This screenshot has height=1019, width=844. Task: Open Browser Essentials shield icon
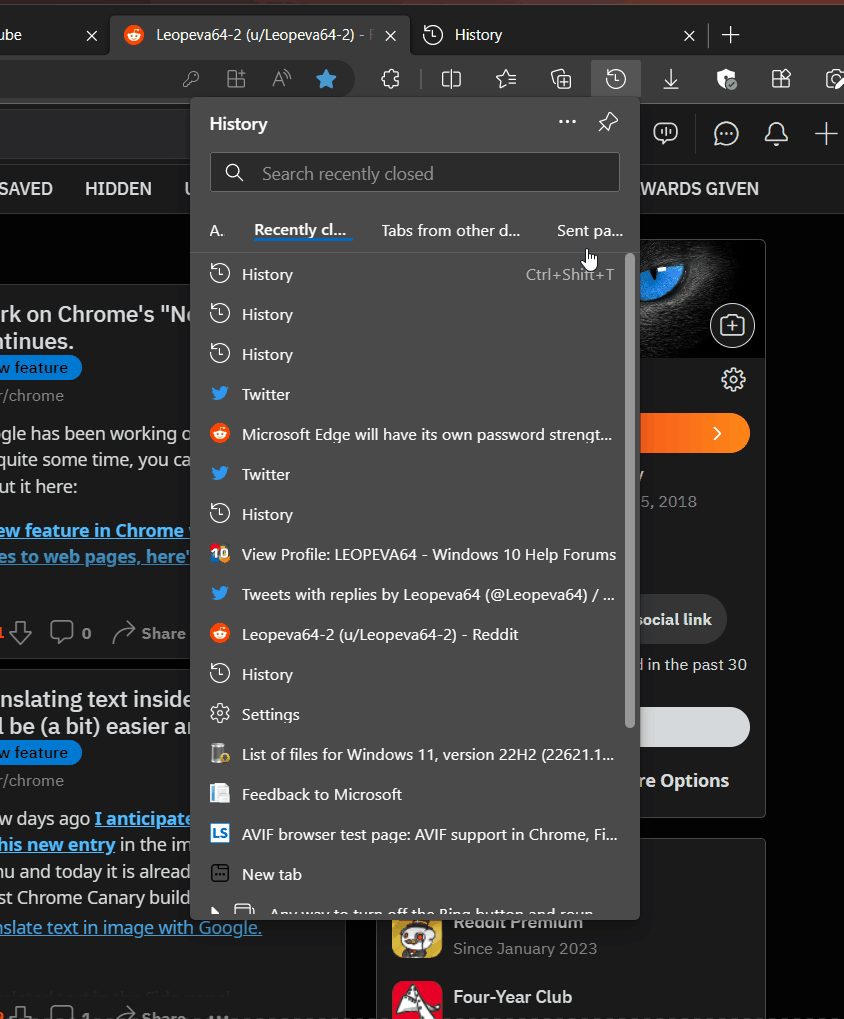tap(726, 79)
